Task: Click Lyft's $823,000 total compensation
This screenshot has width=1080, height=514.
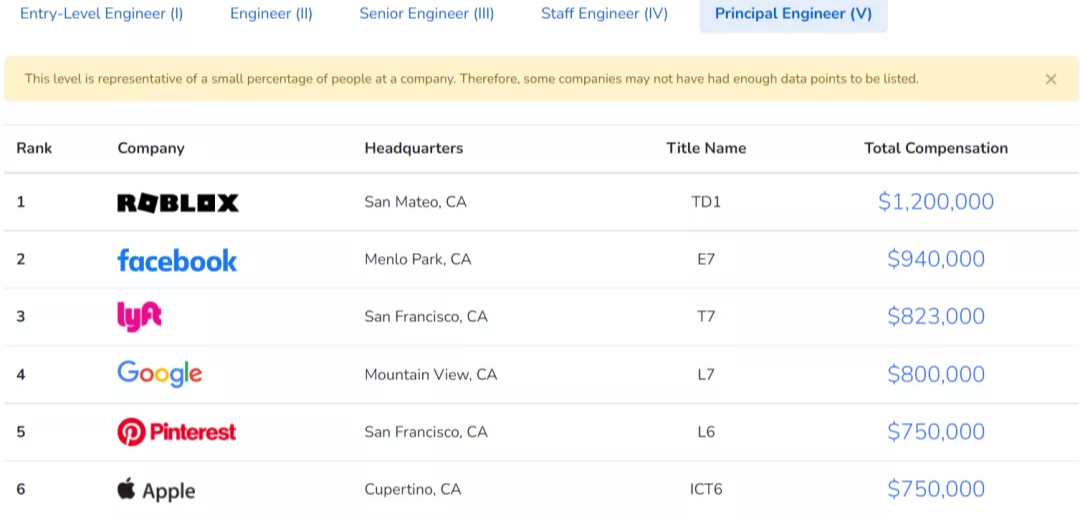Action: 936,316
